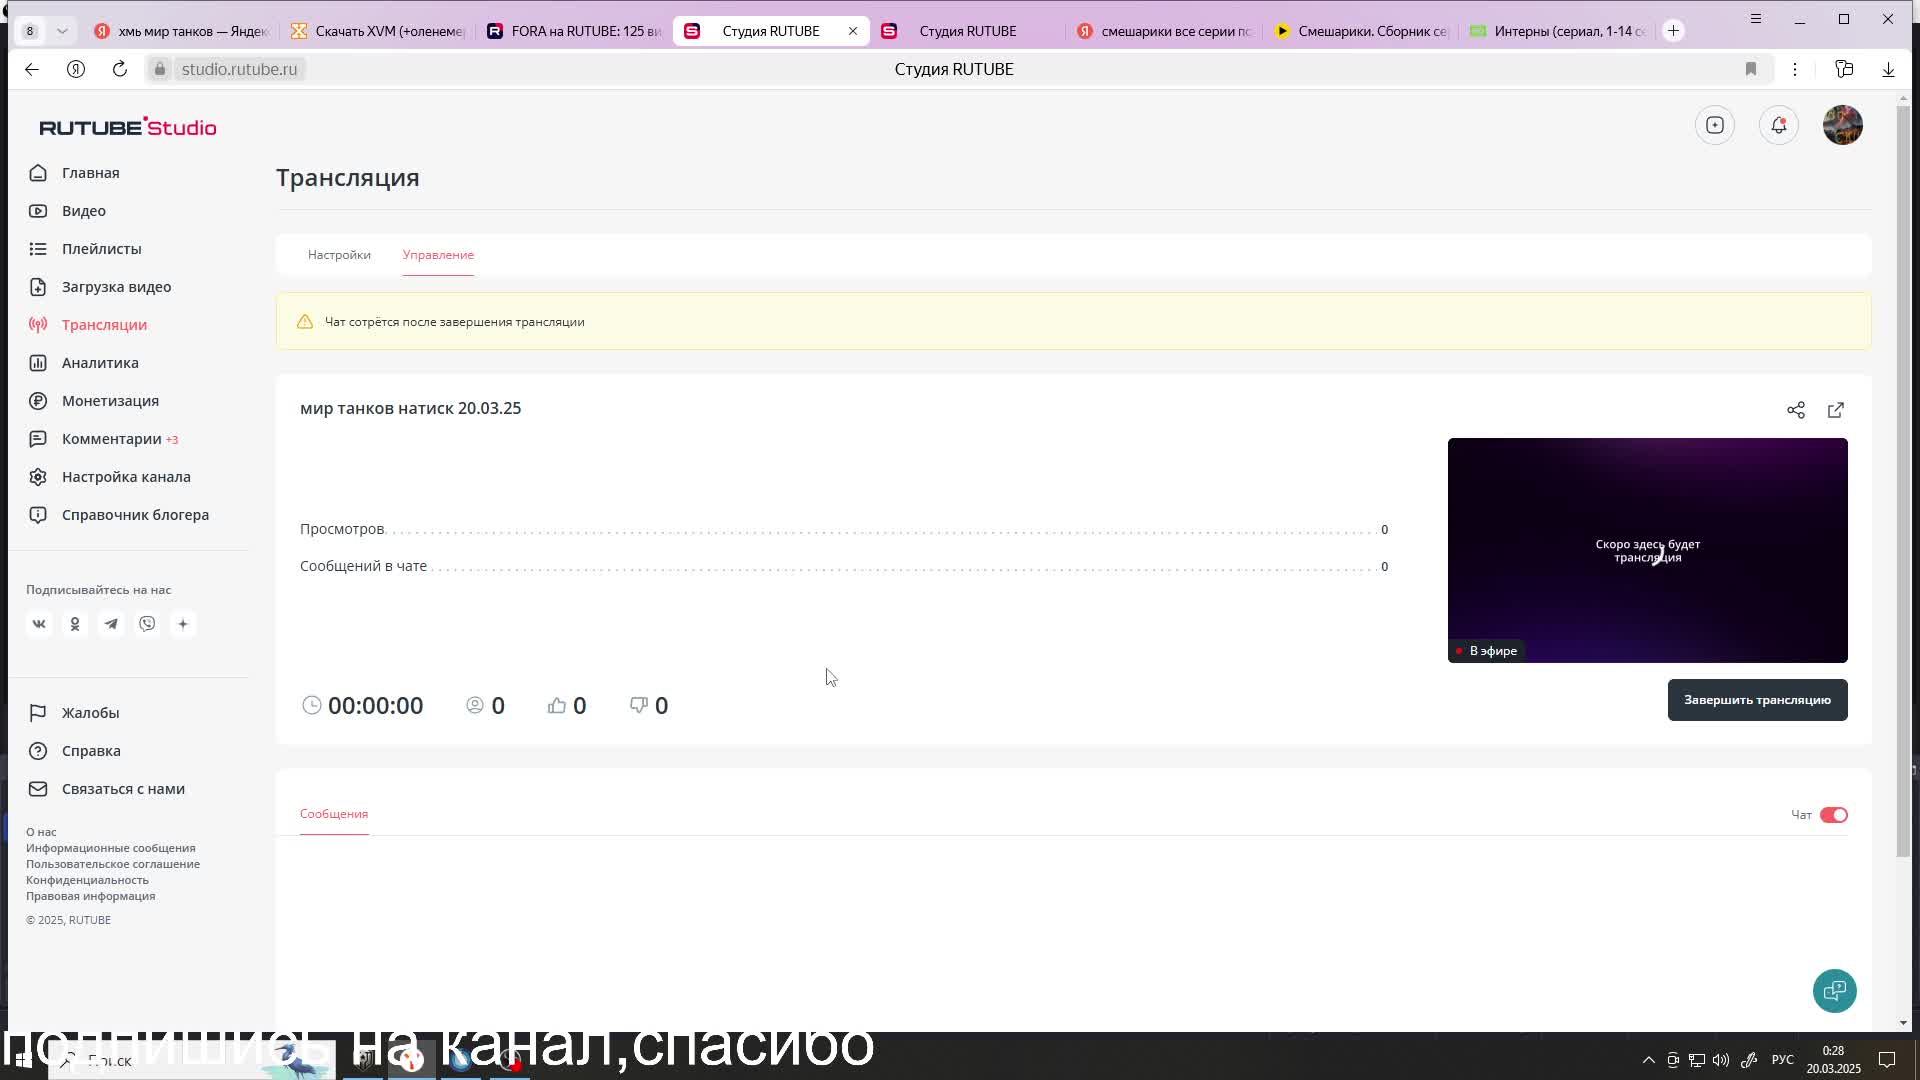Click the support chat bubble icon
Viewport: 1920px width, 1080px height.
click(1834, 991)
